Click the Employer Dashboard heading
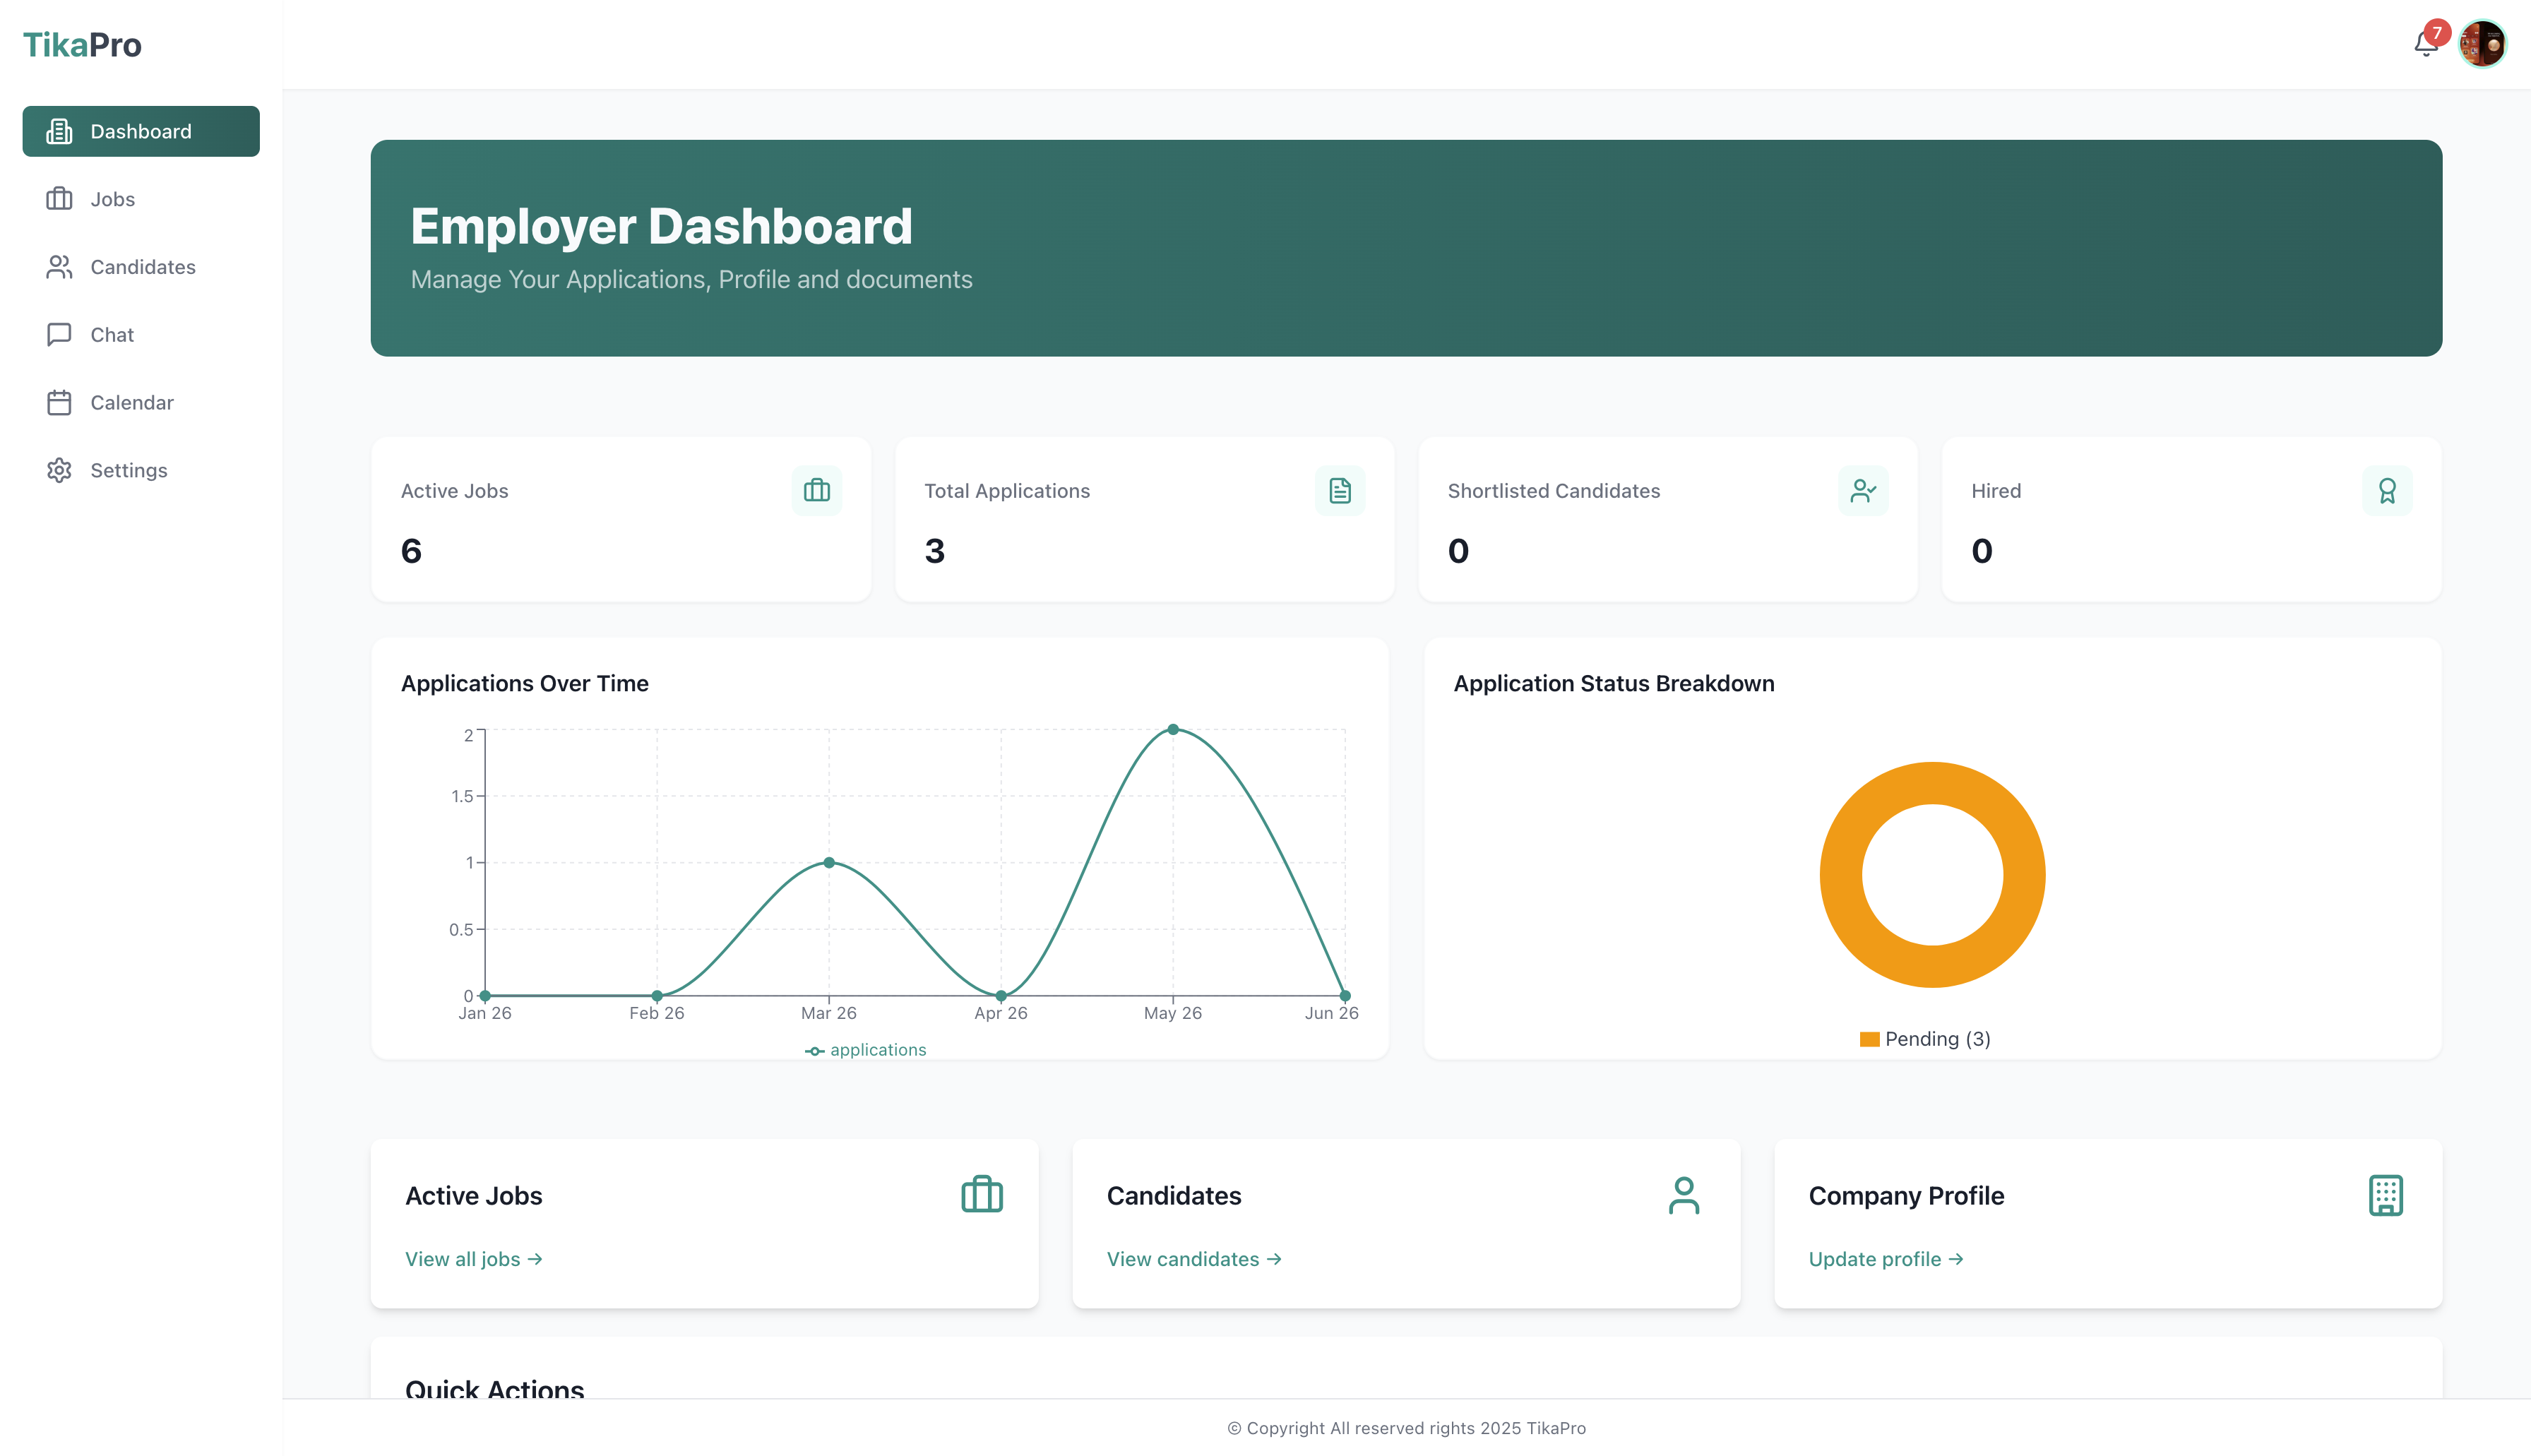The image size is (2531, 1456). 661,226
